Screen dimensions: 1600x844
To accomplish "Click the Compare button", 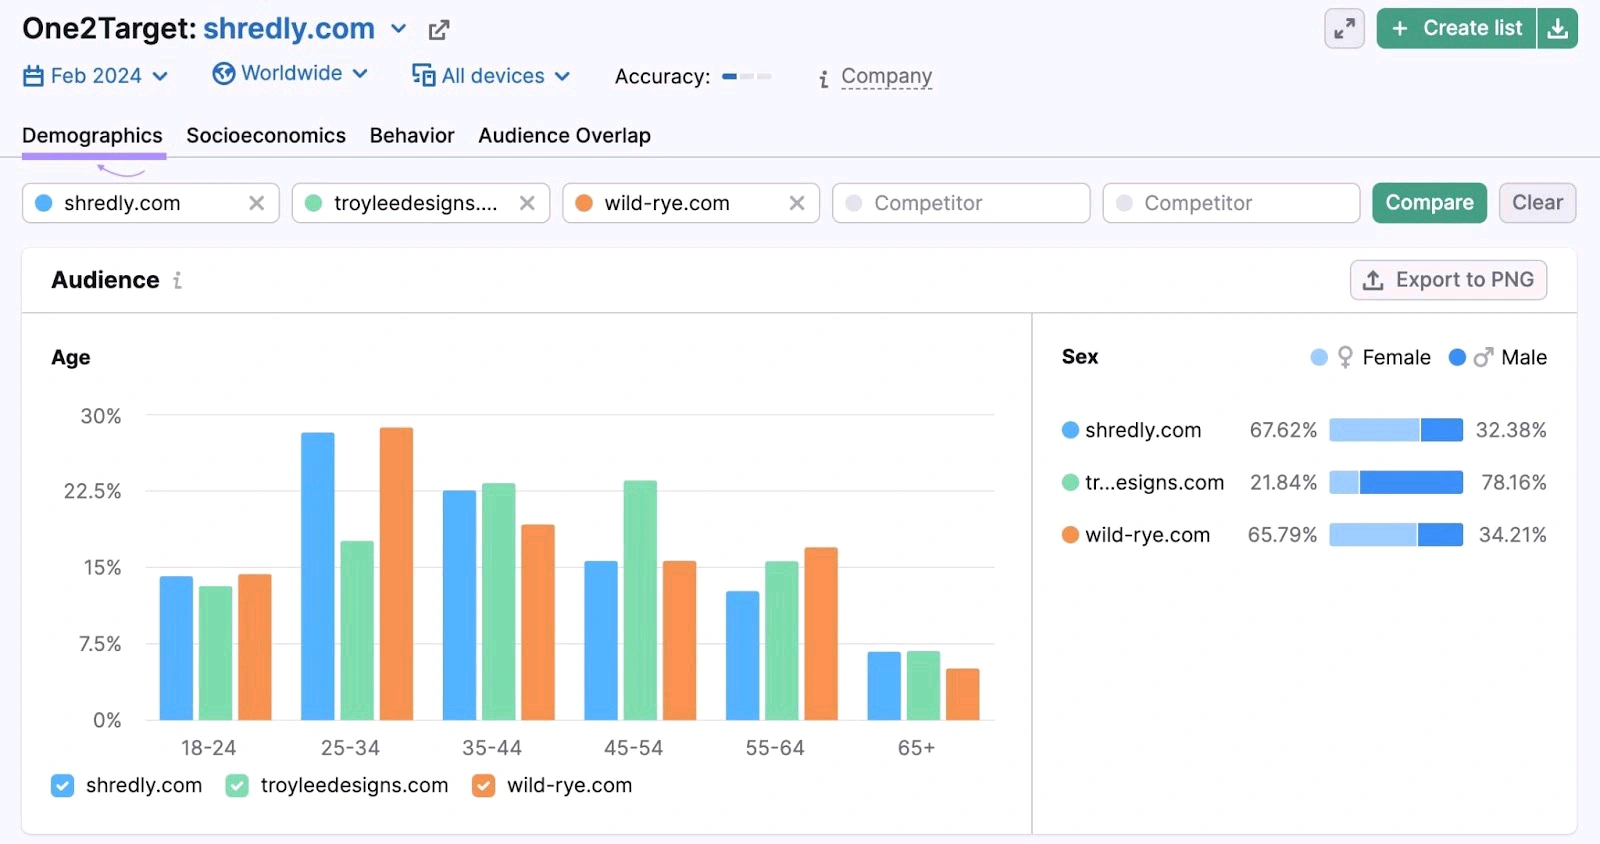I will 1429,203.
